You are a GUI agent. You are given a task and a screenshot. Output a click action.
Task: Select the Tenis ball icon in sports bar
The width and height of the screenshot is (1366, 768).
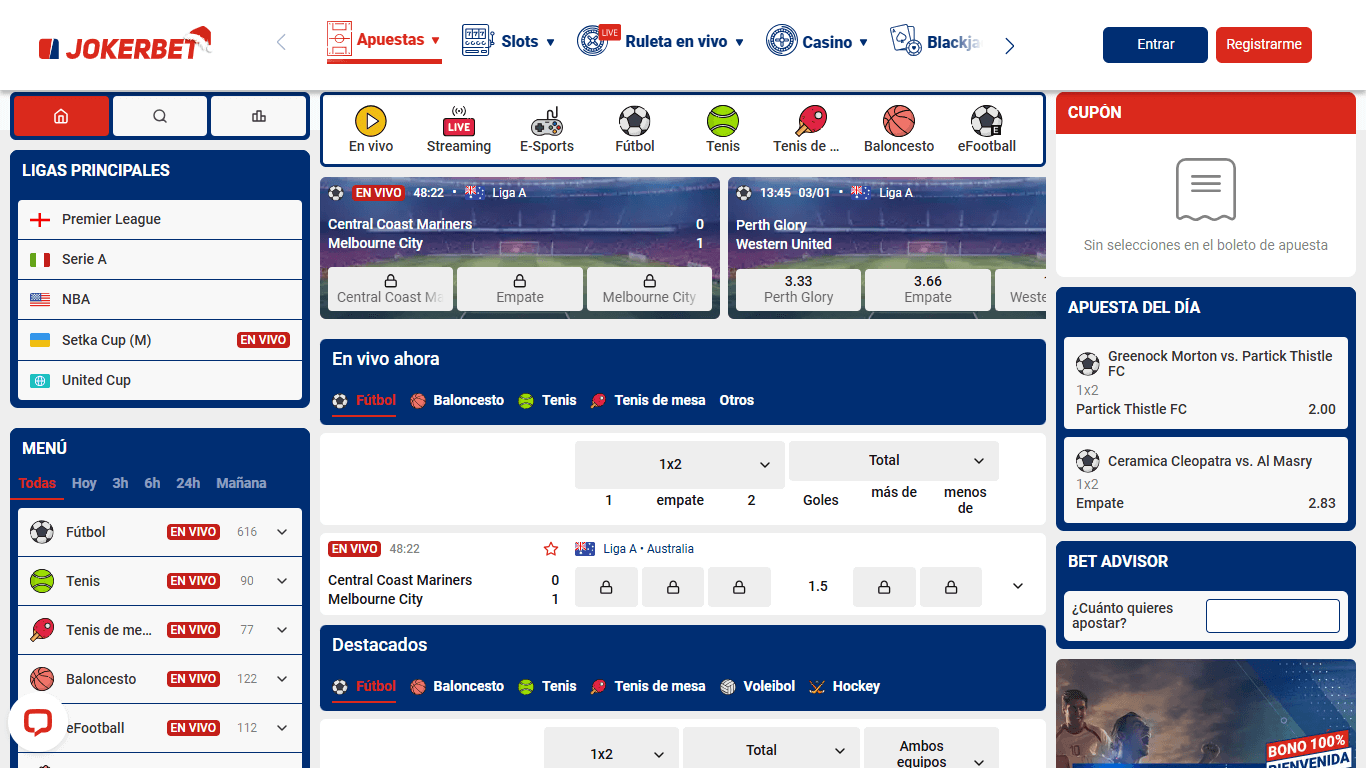click(723, 121)
